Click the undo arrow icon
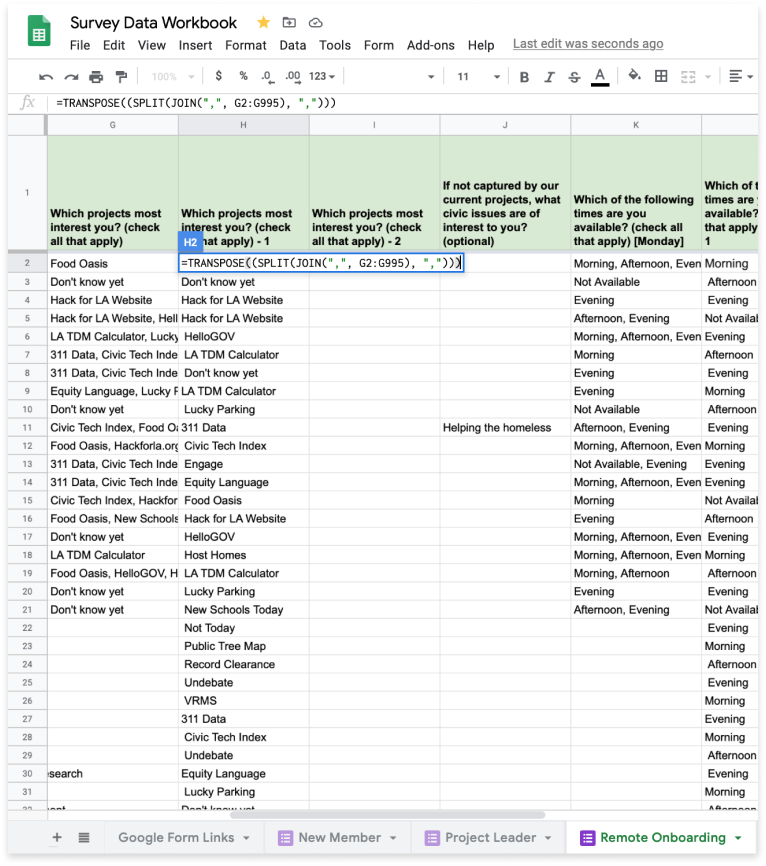The width and height of the screenshot is (766, 866). click(46, 77)
